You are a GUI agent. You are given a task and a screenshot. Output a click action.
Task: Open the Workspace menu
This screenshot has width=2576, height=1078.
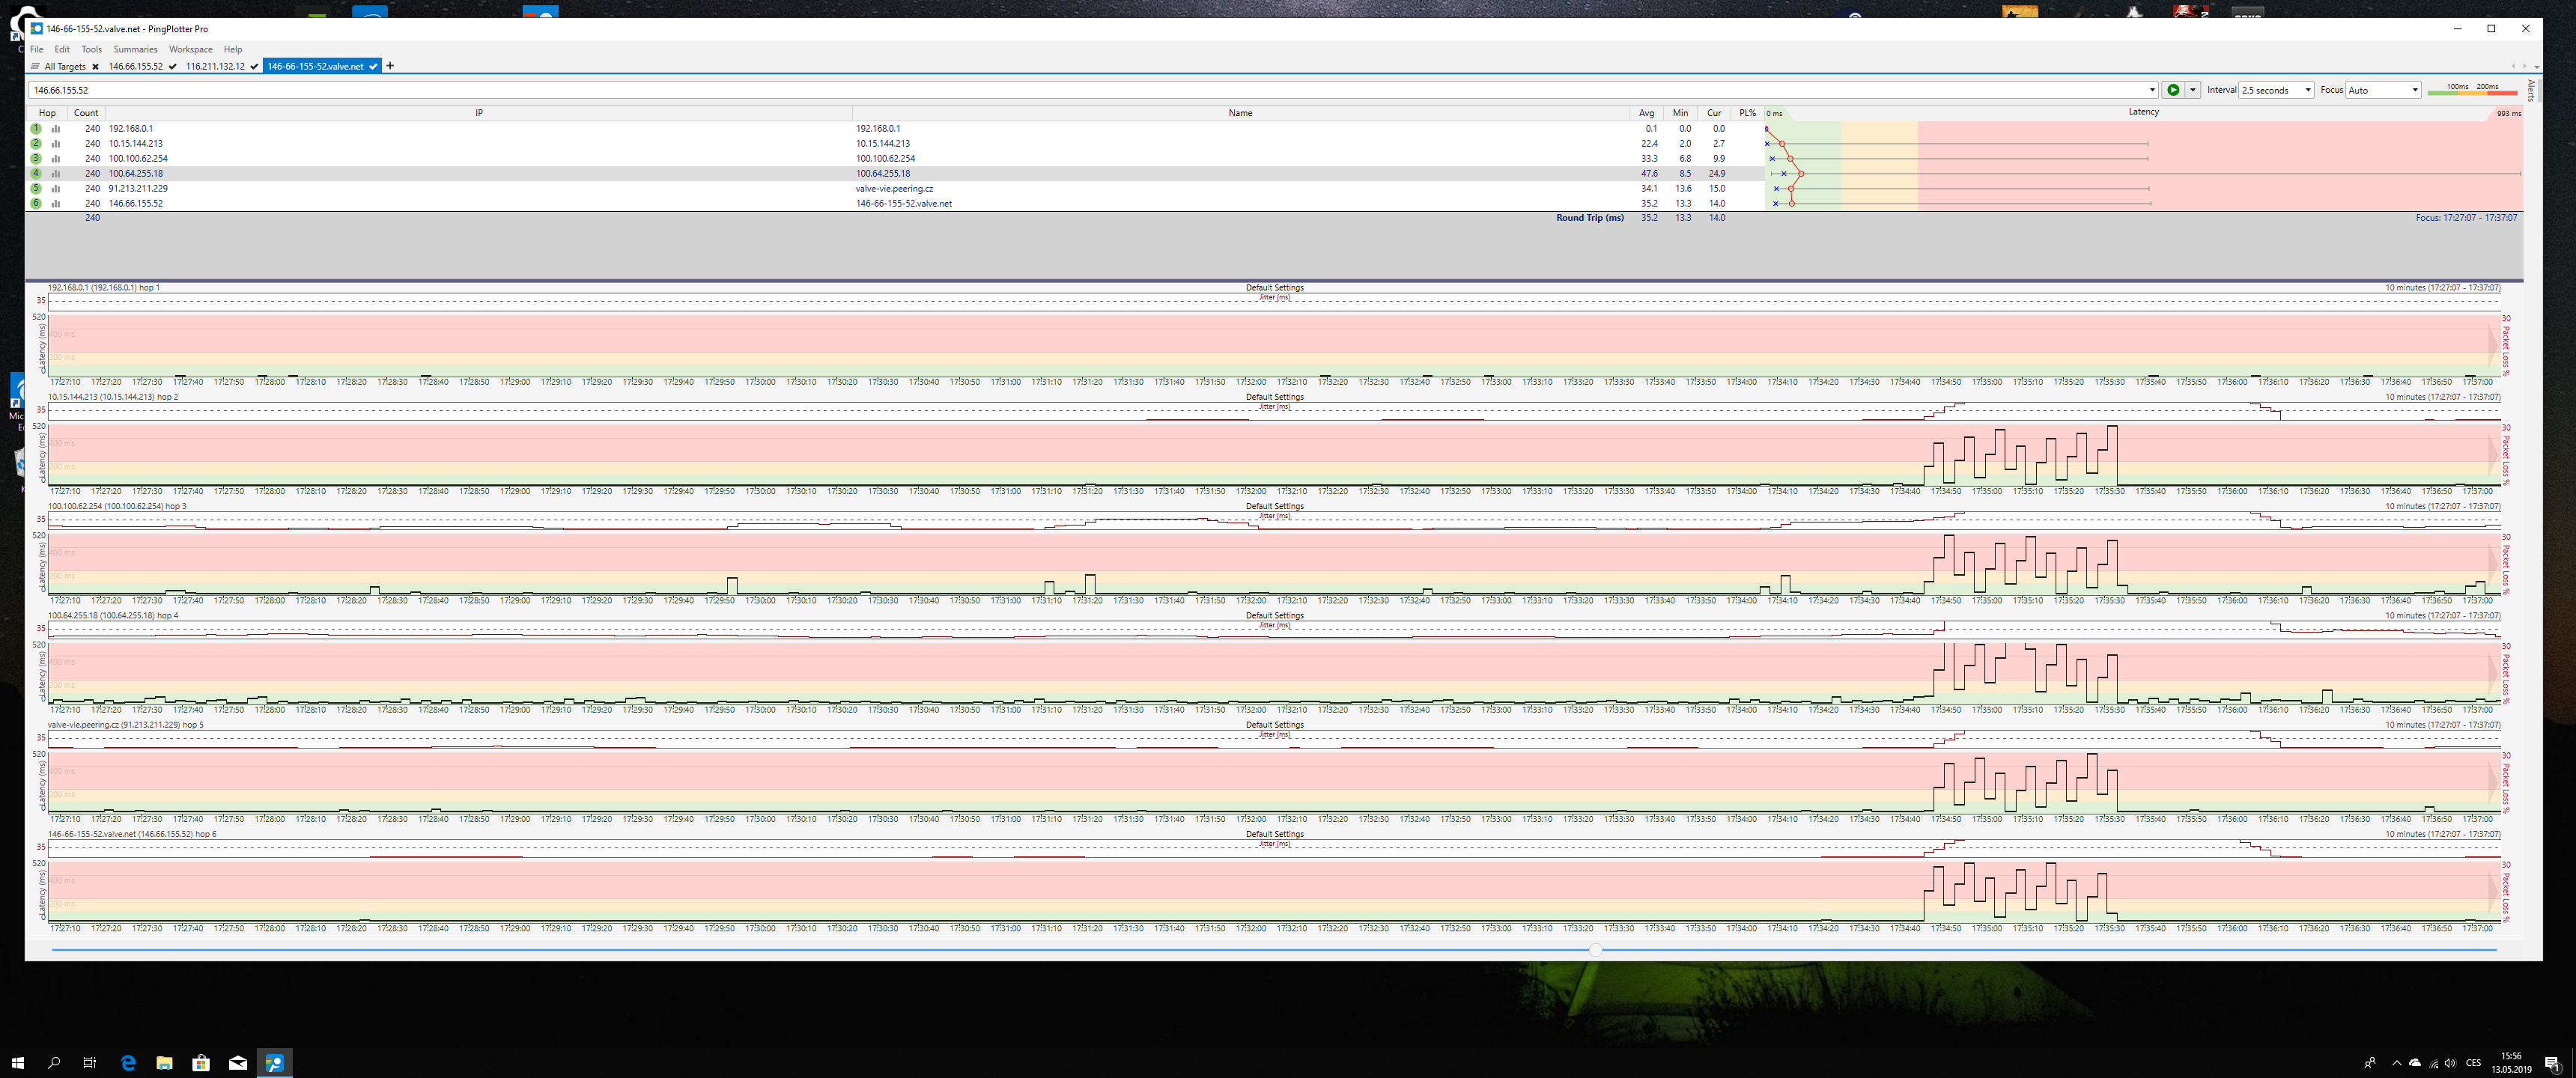190,49
